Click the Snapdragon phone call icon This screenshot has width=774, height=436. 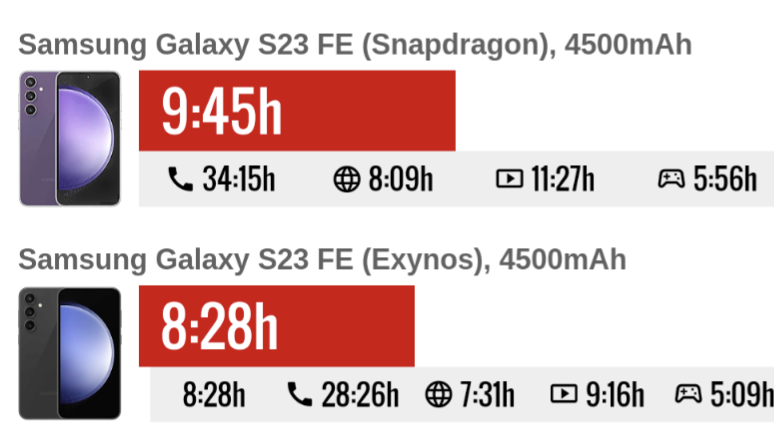click(x=180, y=180)
